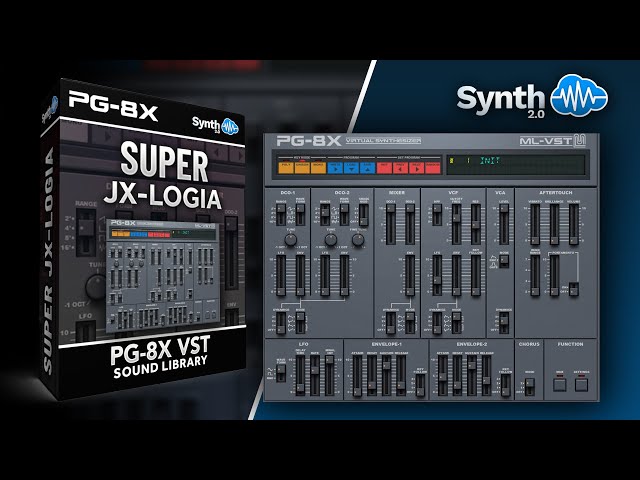Toggle the Mixer Dynamics switch
The height and width of the screenshot is (480, 640).
pos(391,322)
